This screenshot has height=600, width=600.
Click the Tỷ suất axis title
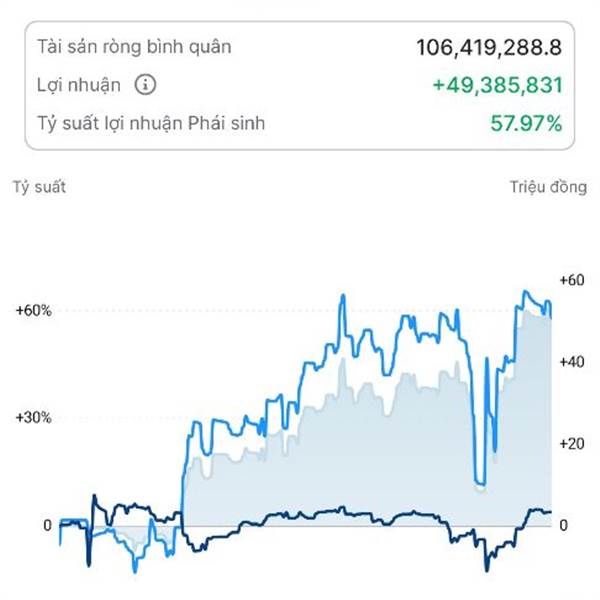pyautogui.click(x=39, y=188)
